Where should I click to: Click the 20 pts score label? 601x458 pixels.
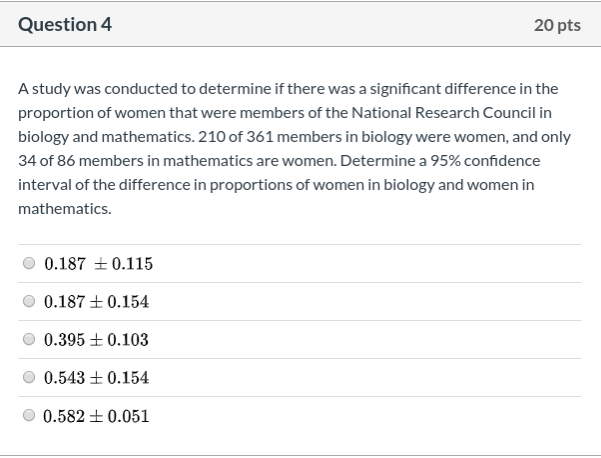(x=557, y=25)
